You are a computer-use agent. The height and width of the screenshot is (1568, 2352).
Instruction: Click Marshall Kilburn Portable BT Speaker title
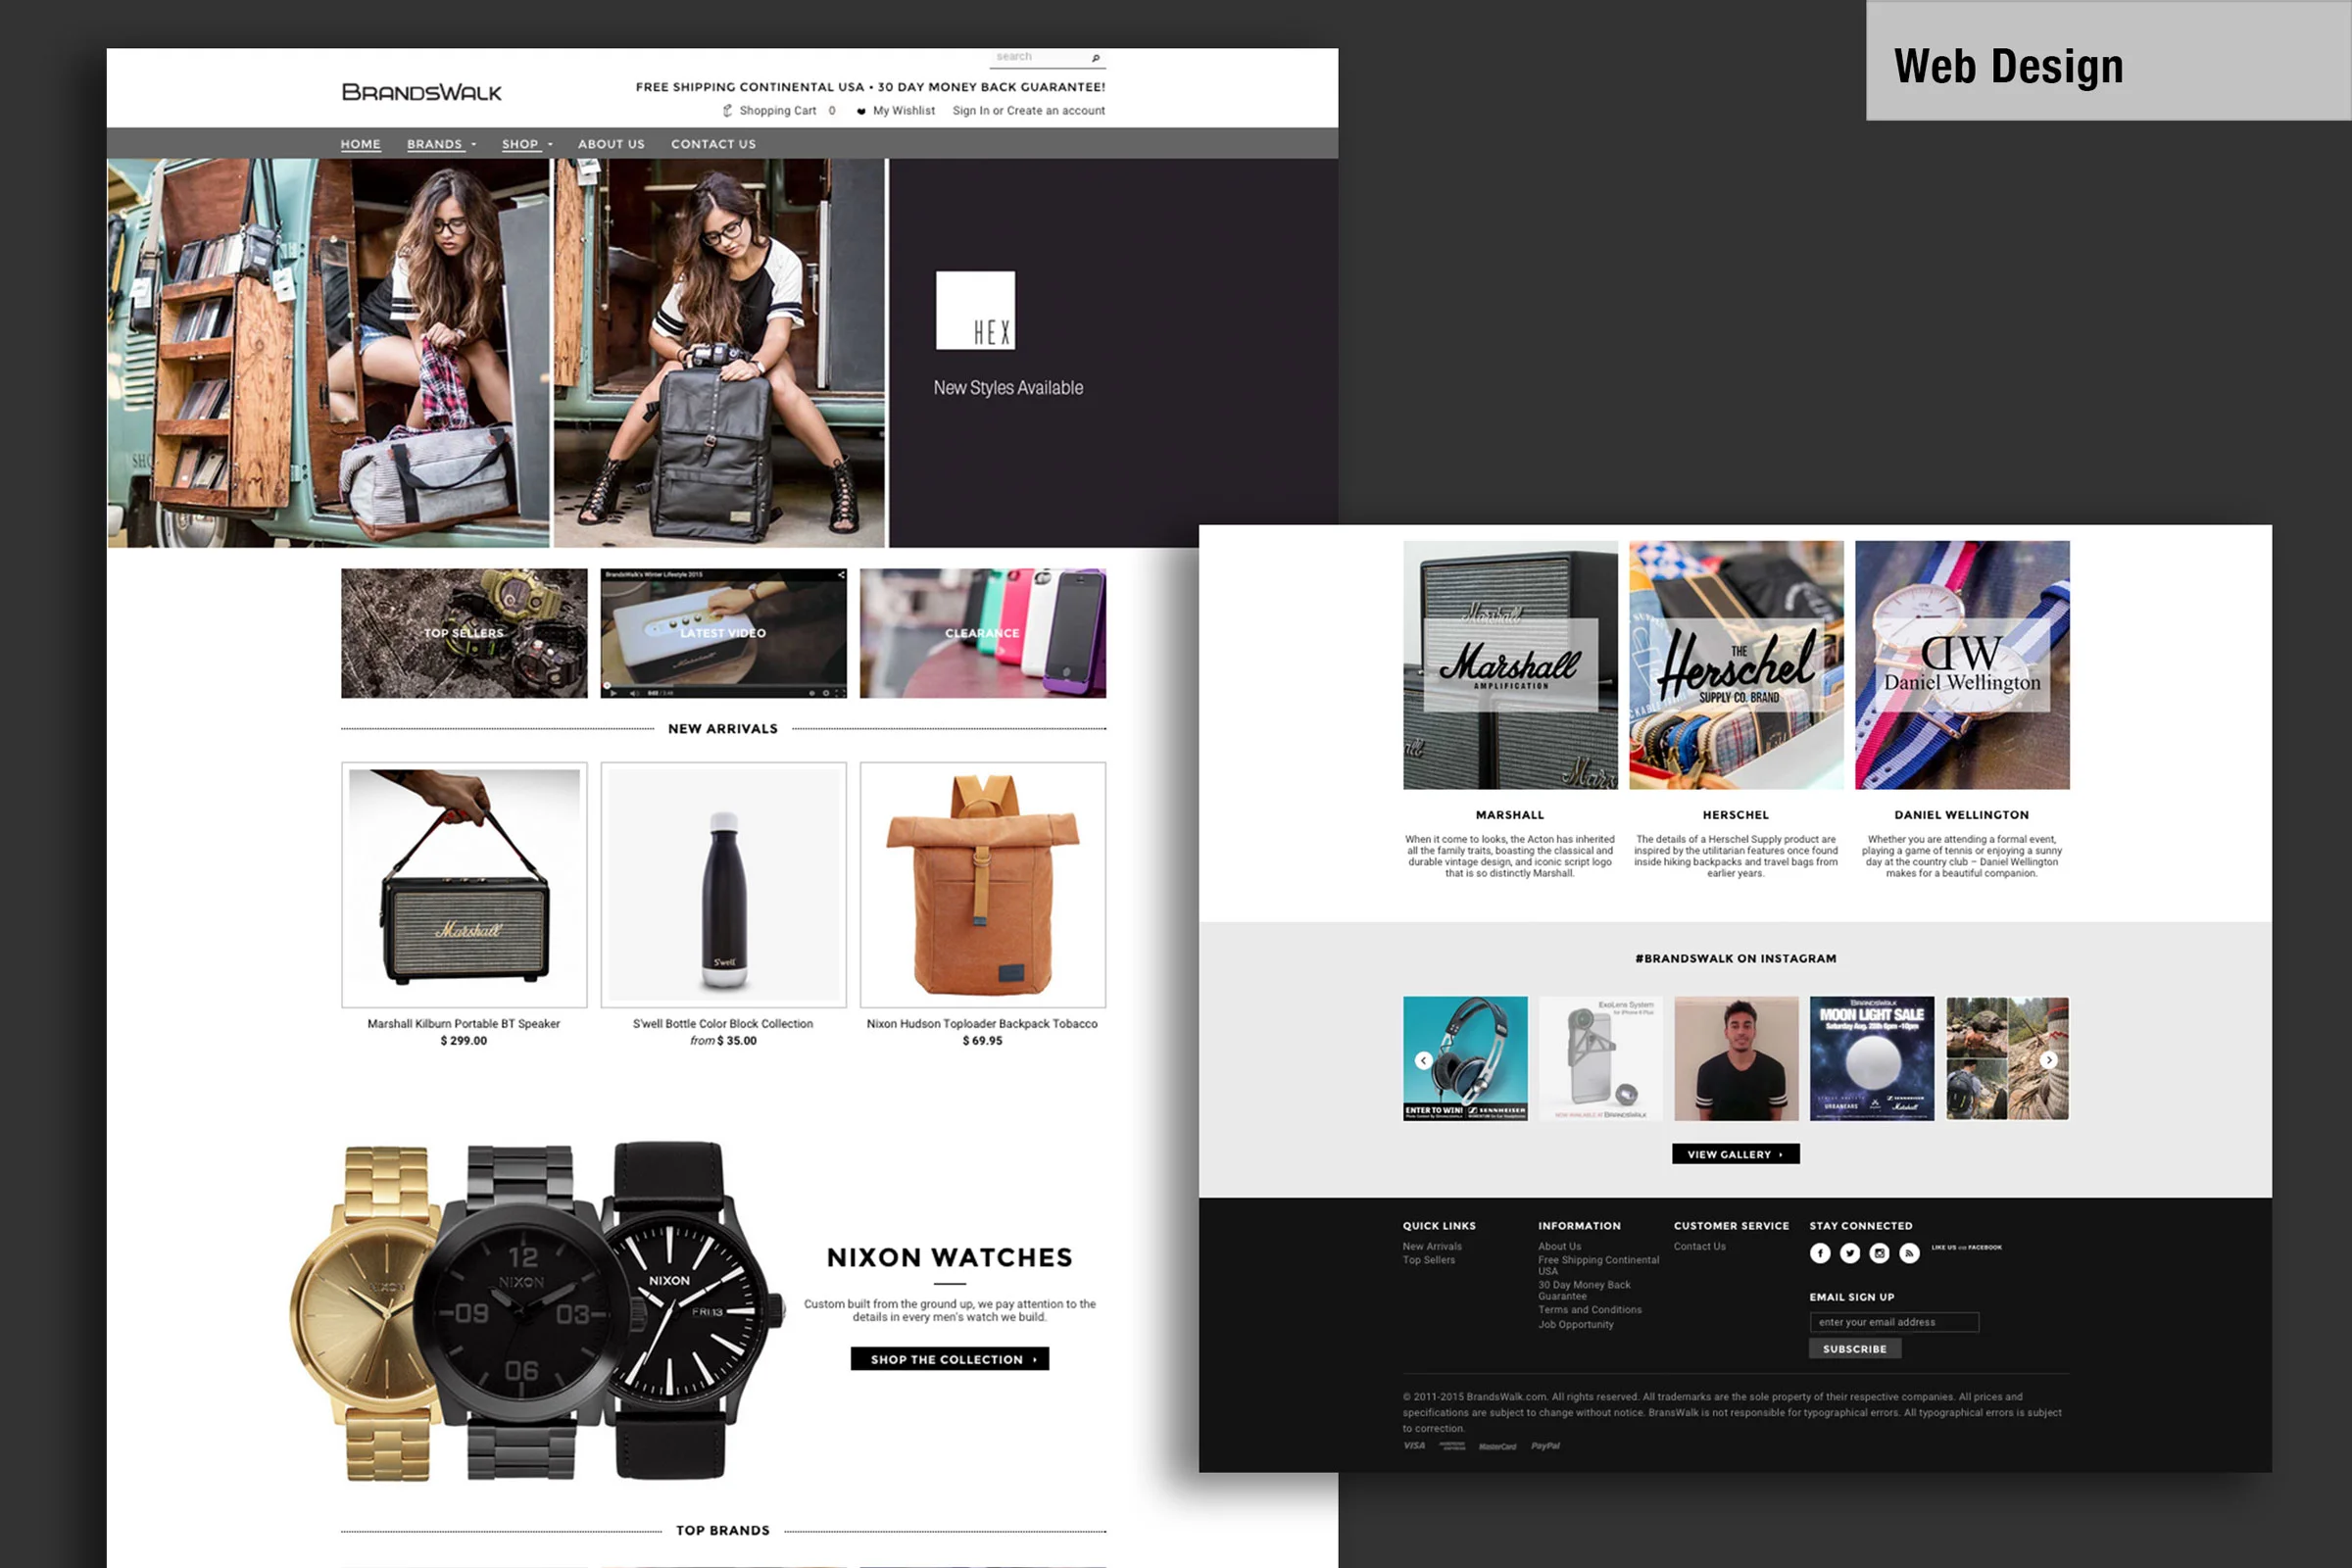[x=464, y=1024]
